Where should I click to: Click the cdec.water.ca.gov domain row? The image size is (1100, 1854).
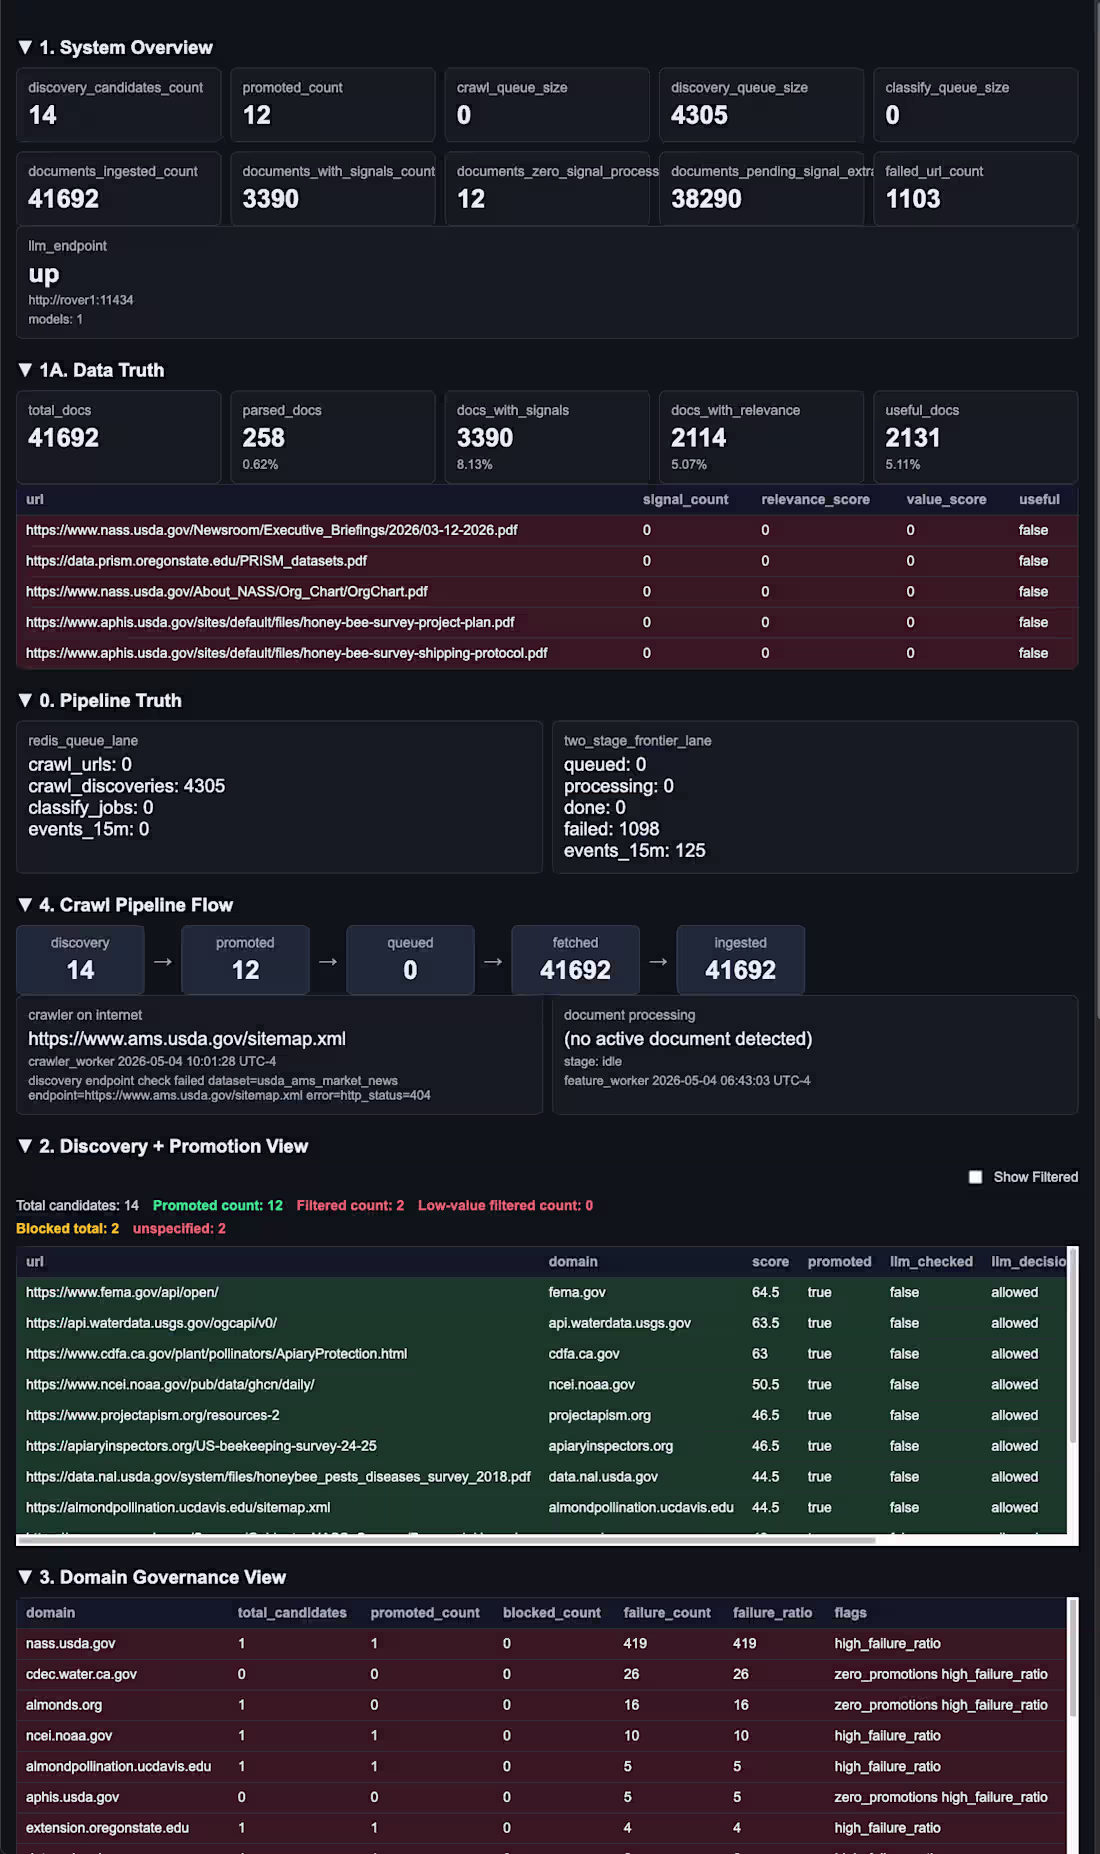click(542, 1674)
